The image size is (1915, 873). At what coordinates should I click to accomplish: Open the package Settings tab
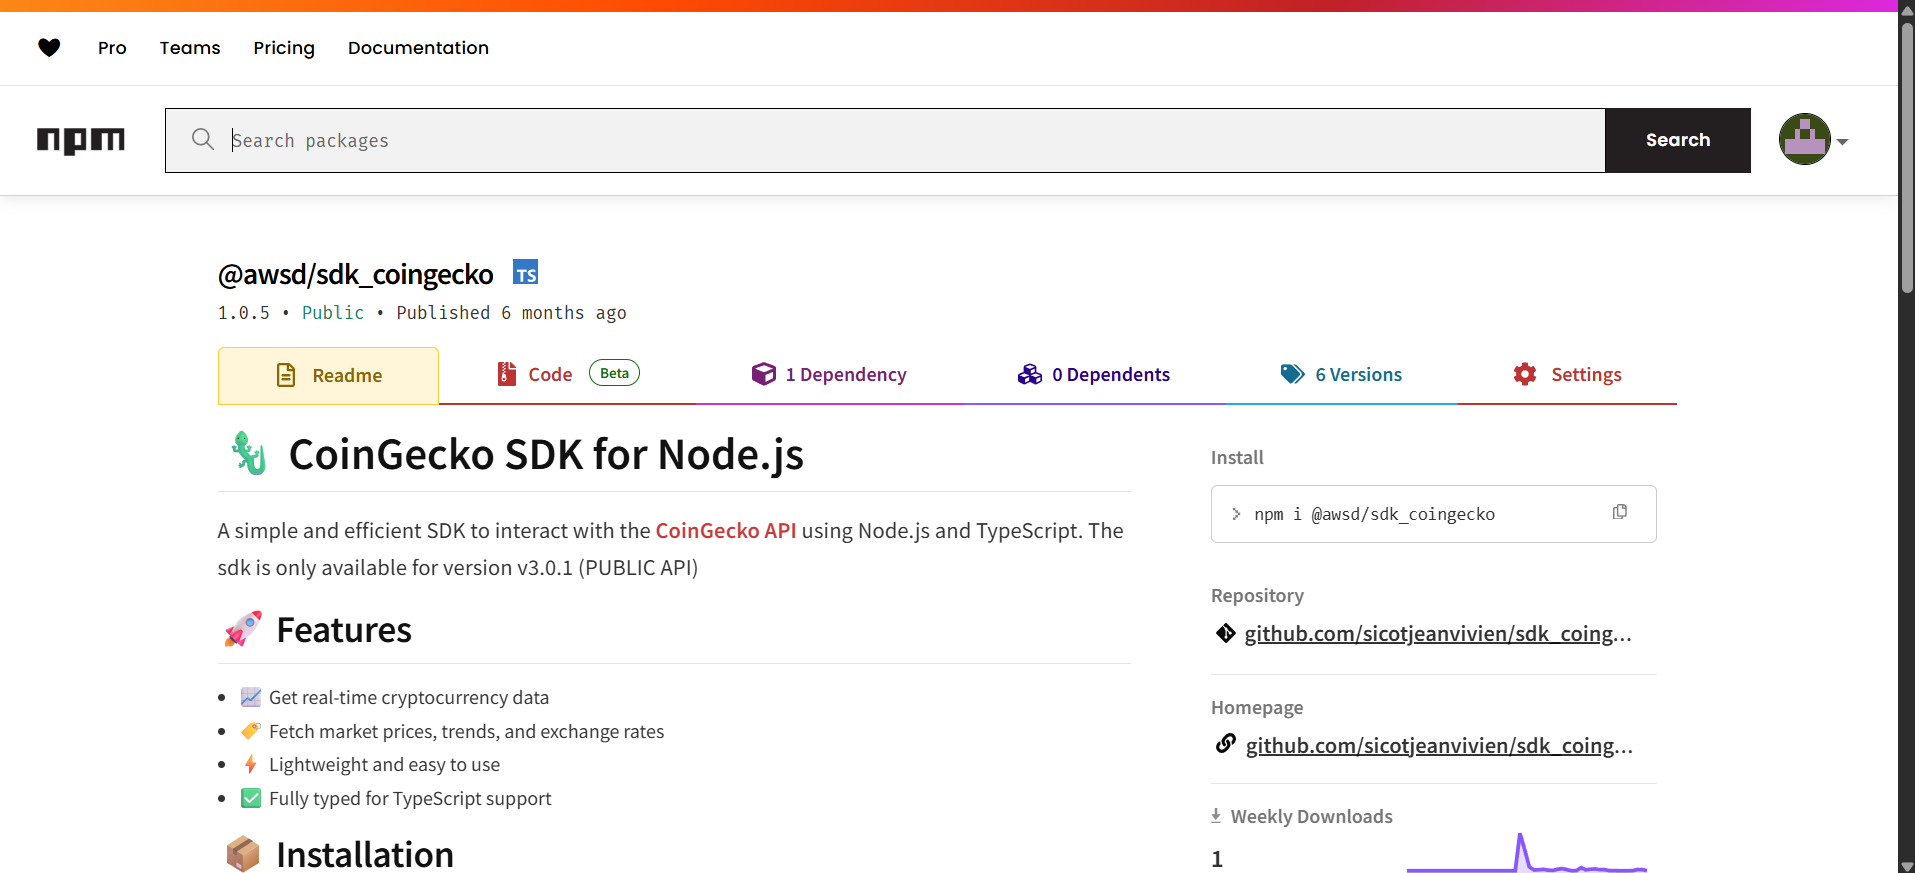coord(1567,374)
